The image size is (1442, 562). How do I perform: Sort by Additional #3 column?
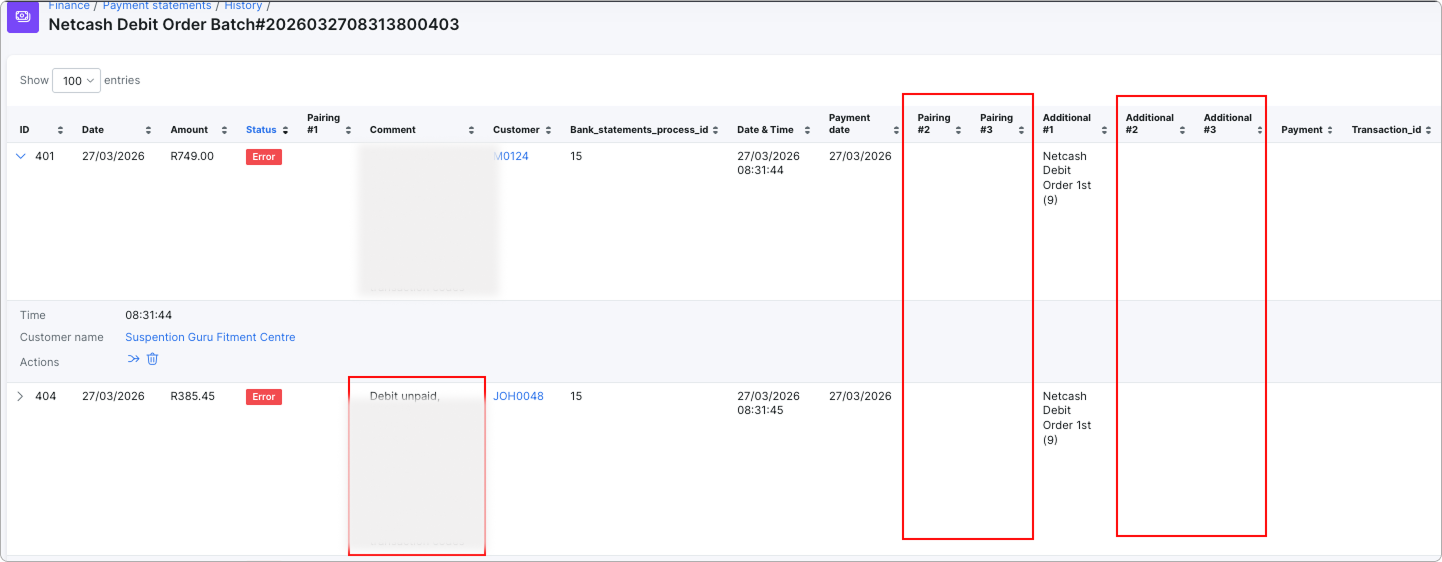(x=1234, y=124)
